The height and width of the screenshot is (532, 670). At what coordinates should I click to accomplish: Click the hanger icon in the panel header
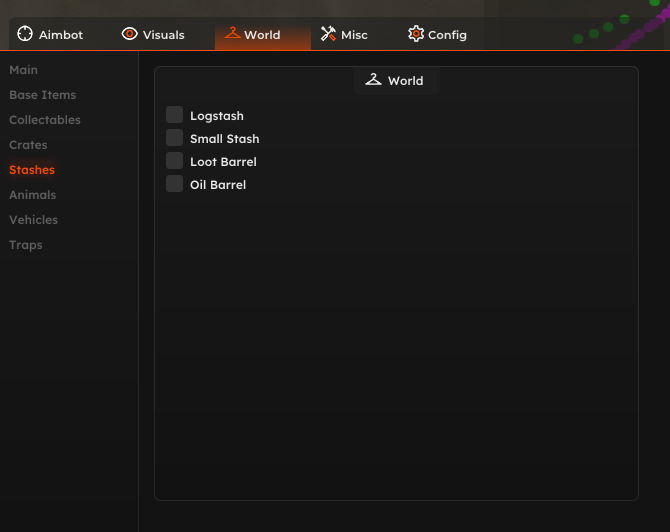(x=373, y=79)
